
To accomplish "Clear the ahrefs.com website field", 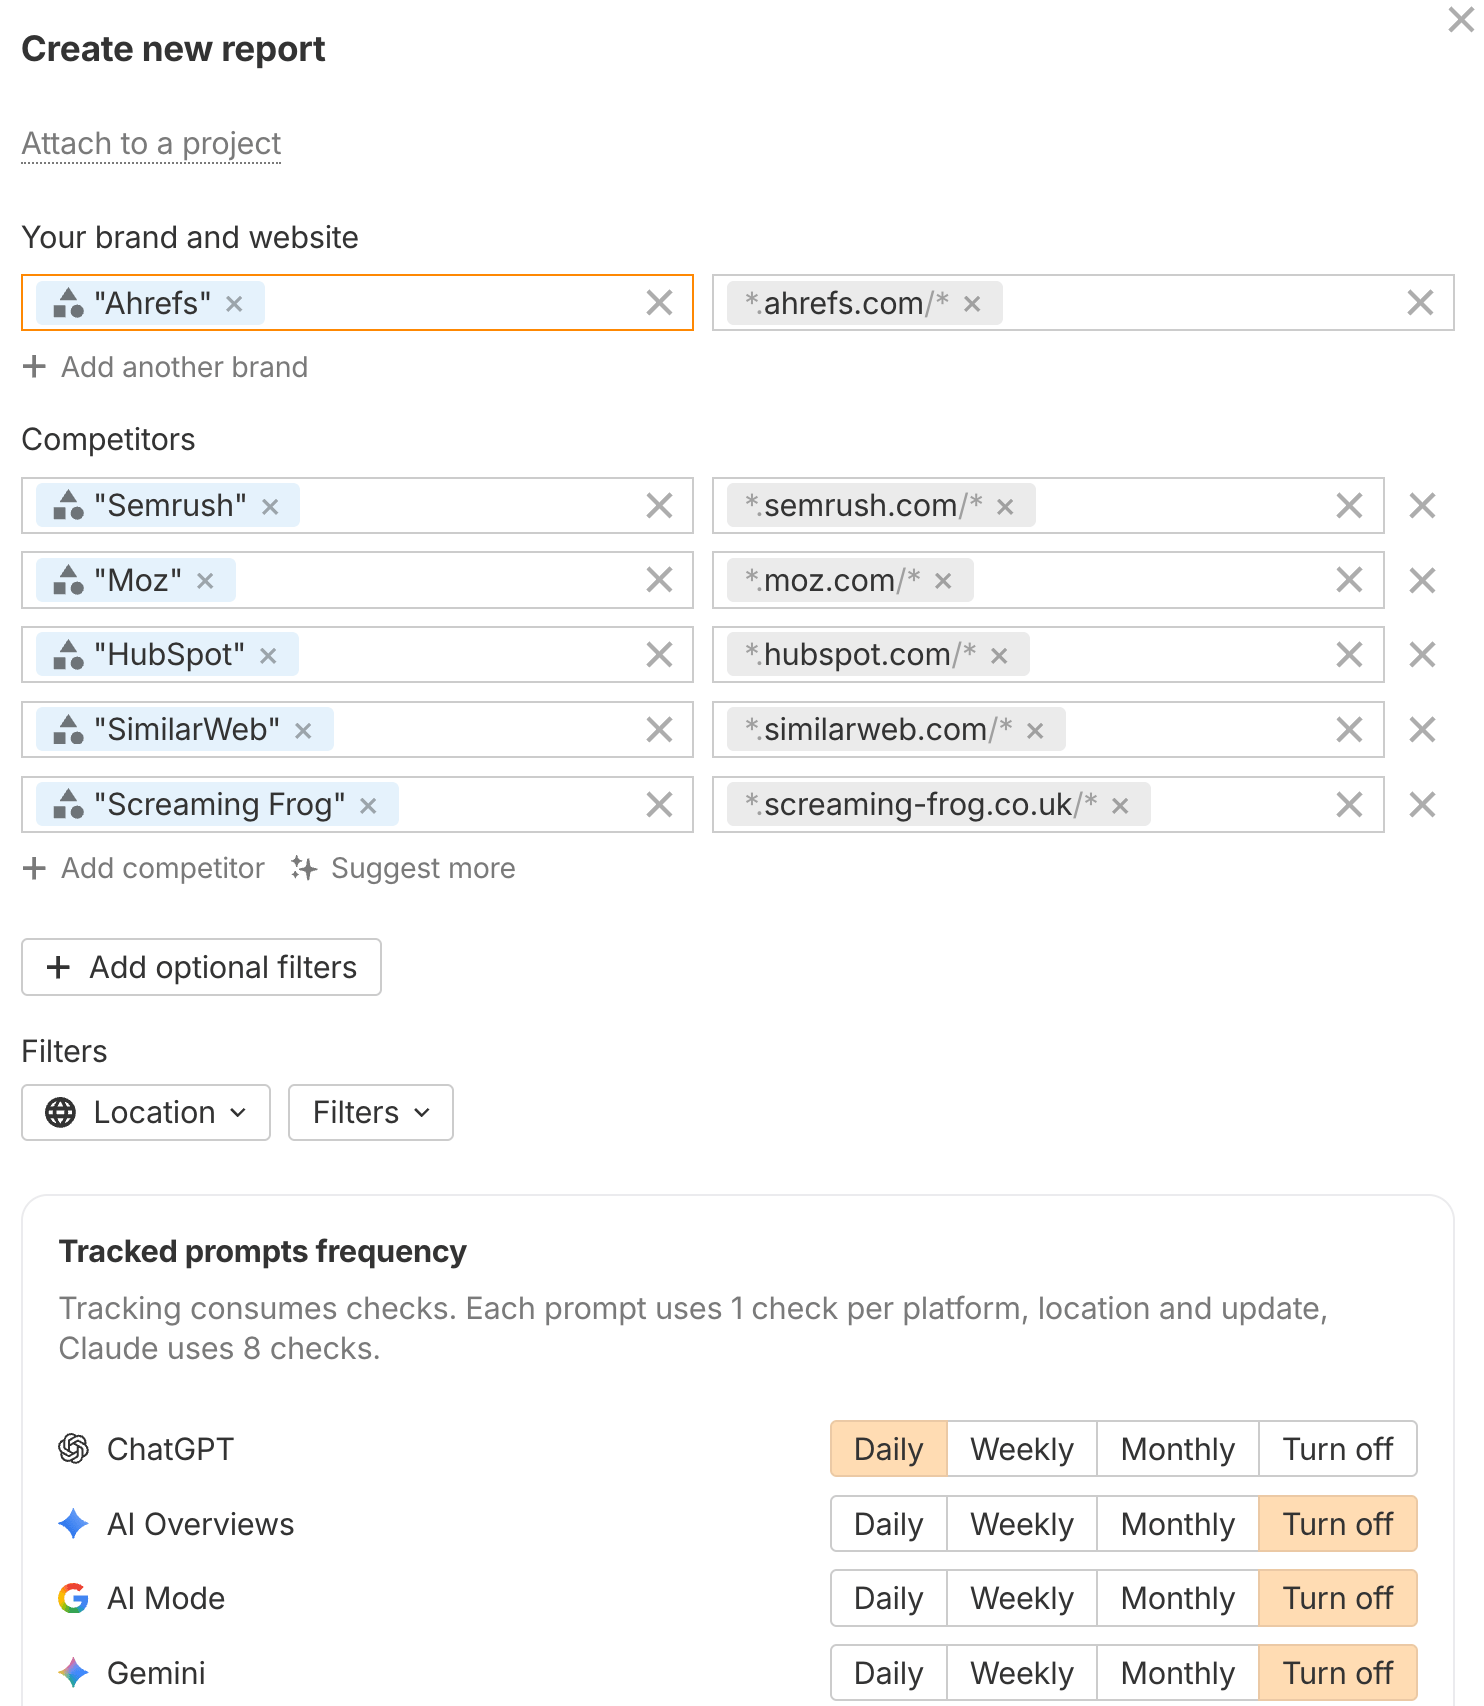I will pos(1420,303).
